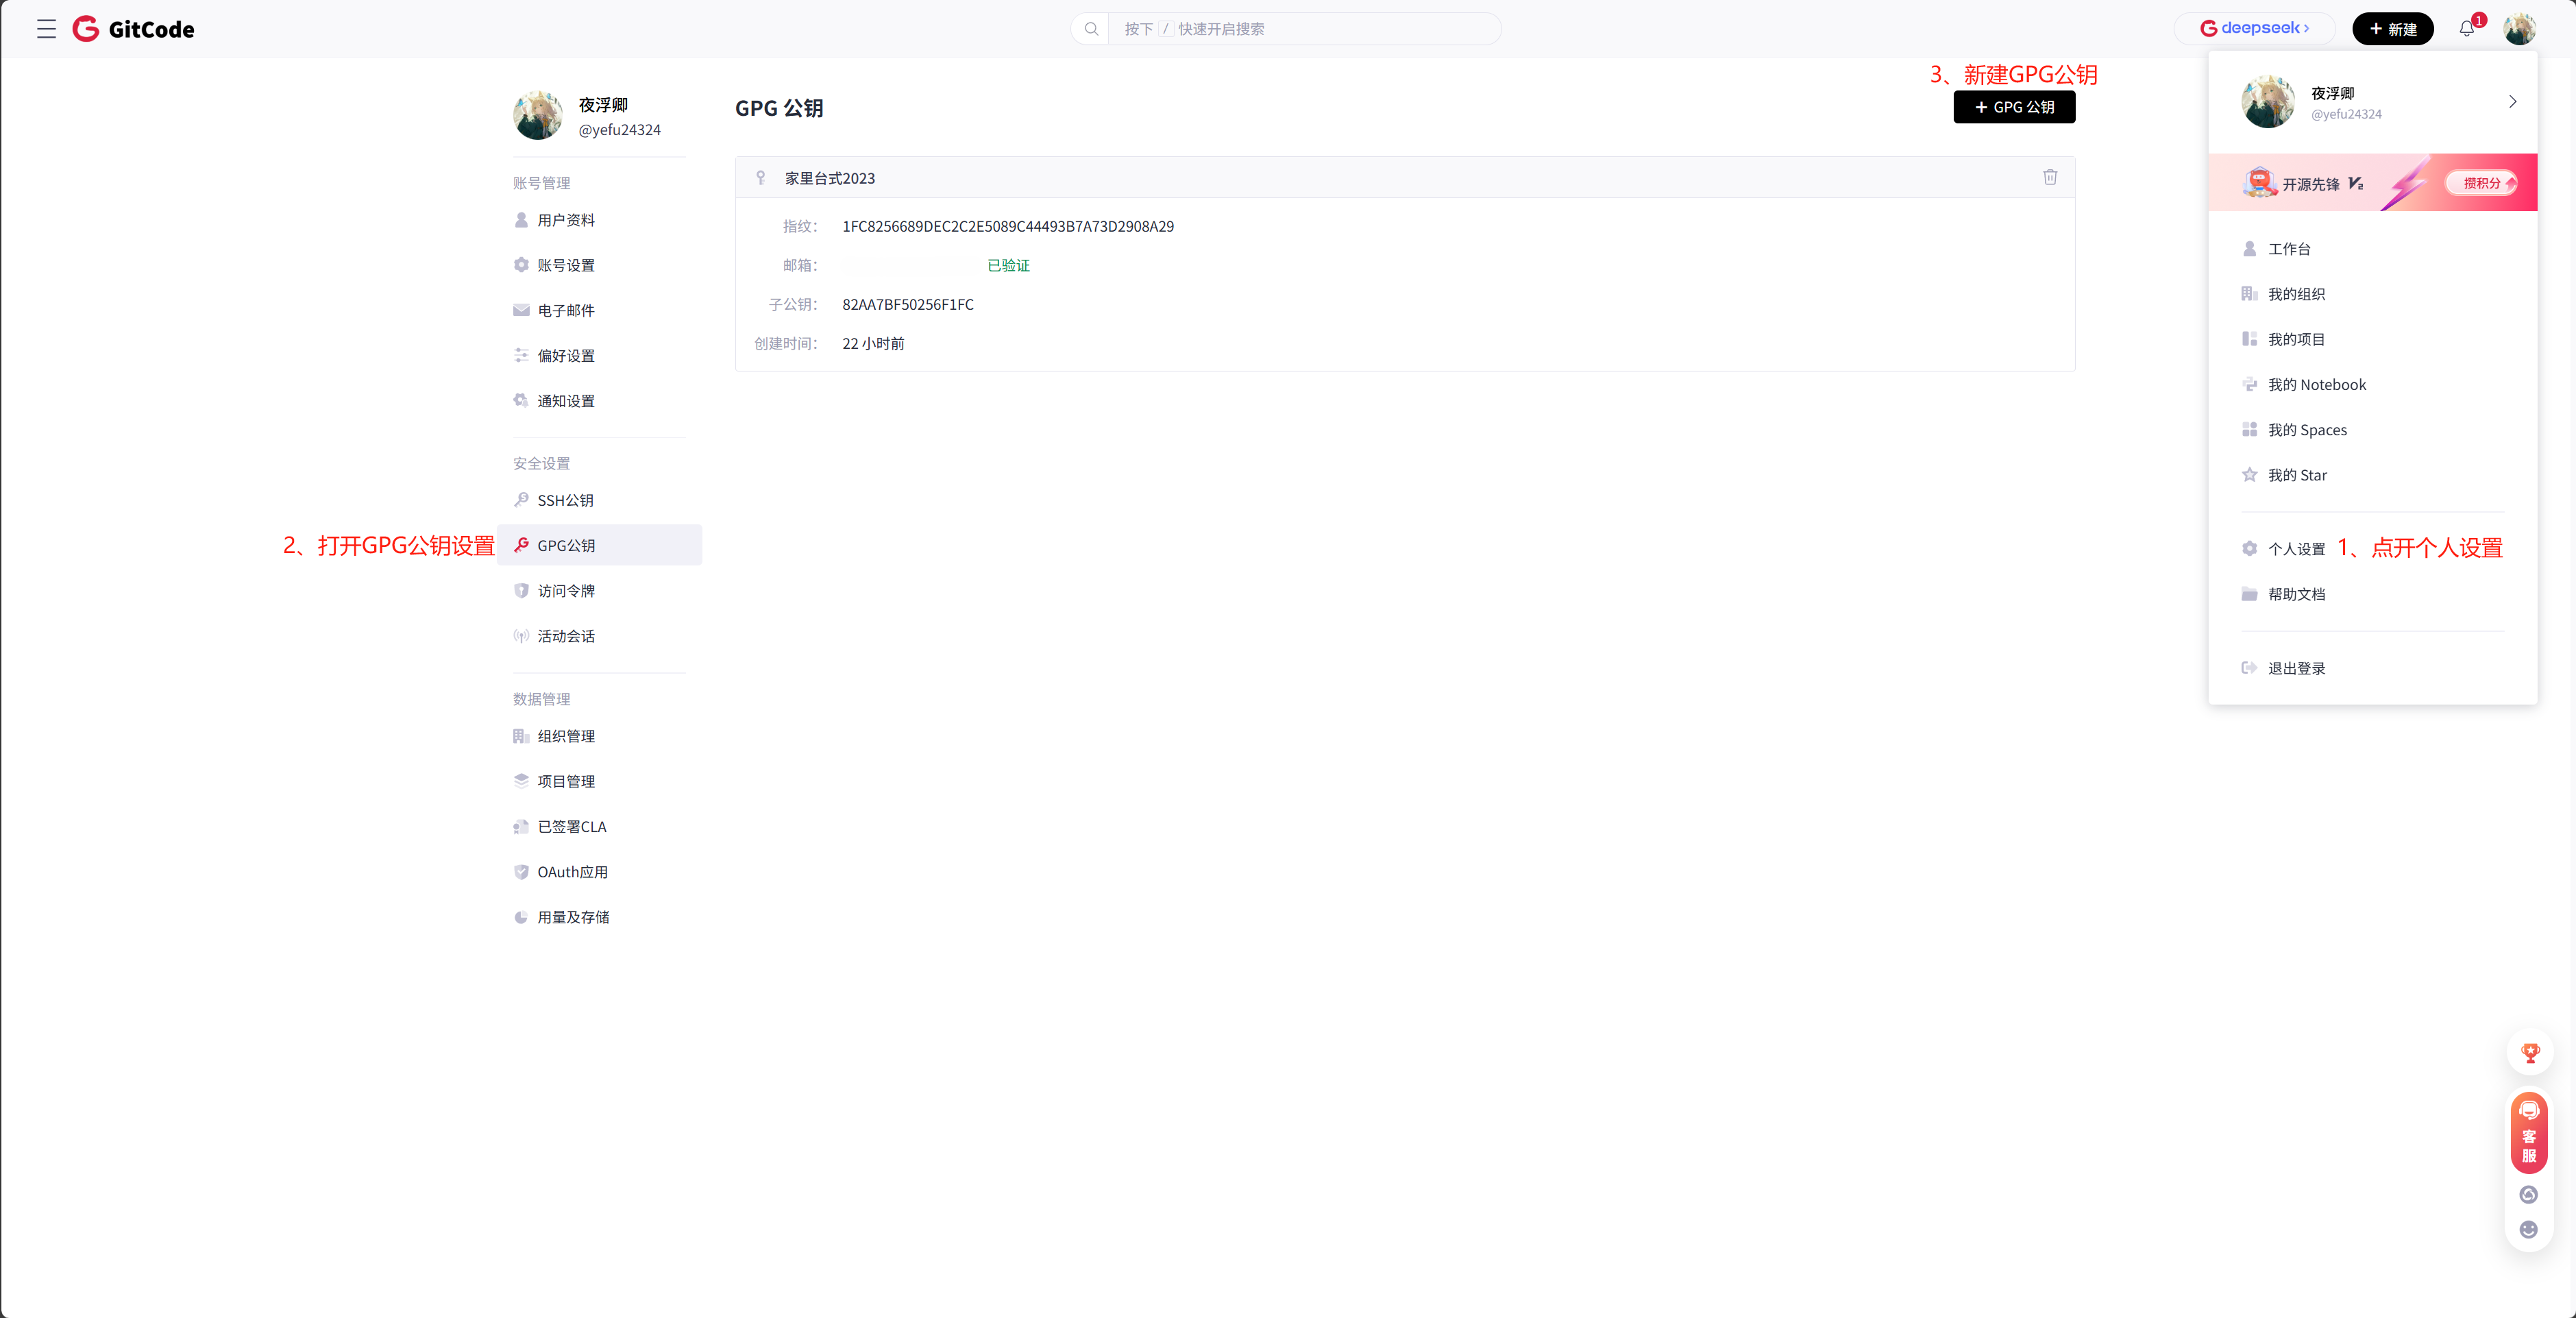Select SSH公钥 in the settings sidebar
The height and width of the screenshot is (1318, 2576).
[565, 500]
